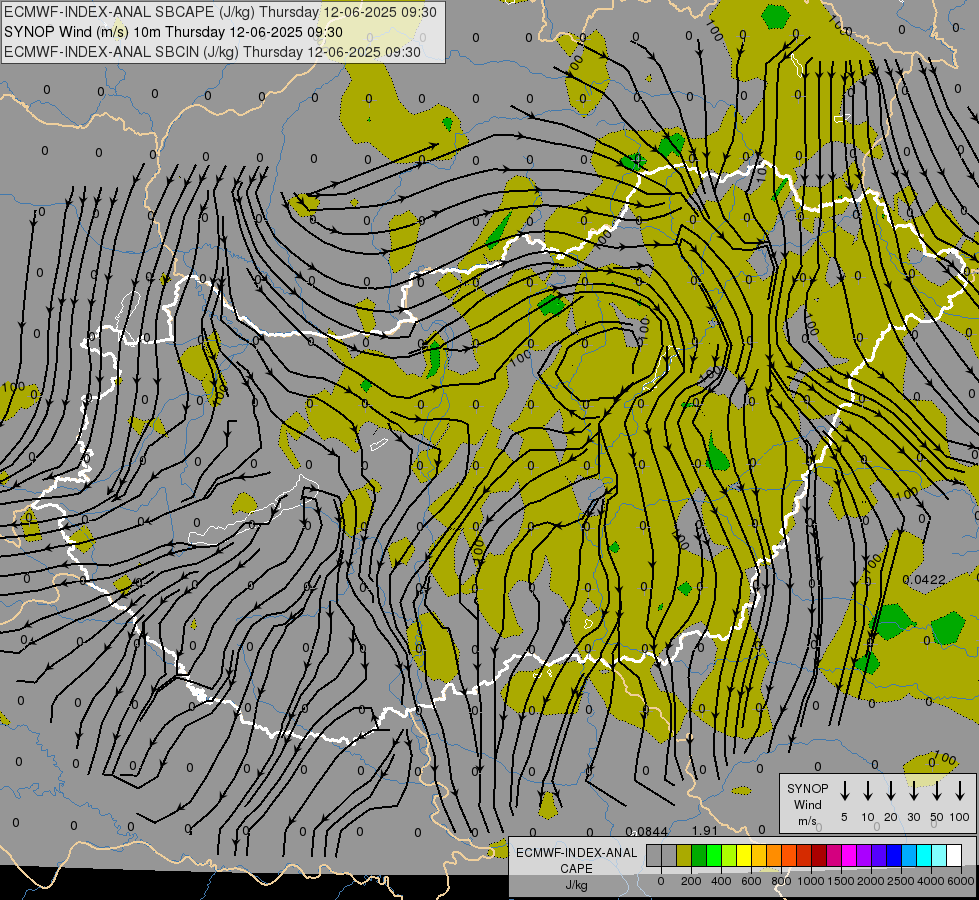Click the 20 m/s wind arrow in SYNOP legend
Viewport: 979px width, 900px height.
890,790
